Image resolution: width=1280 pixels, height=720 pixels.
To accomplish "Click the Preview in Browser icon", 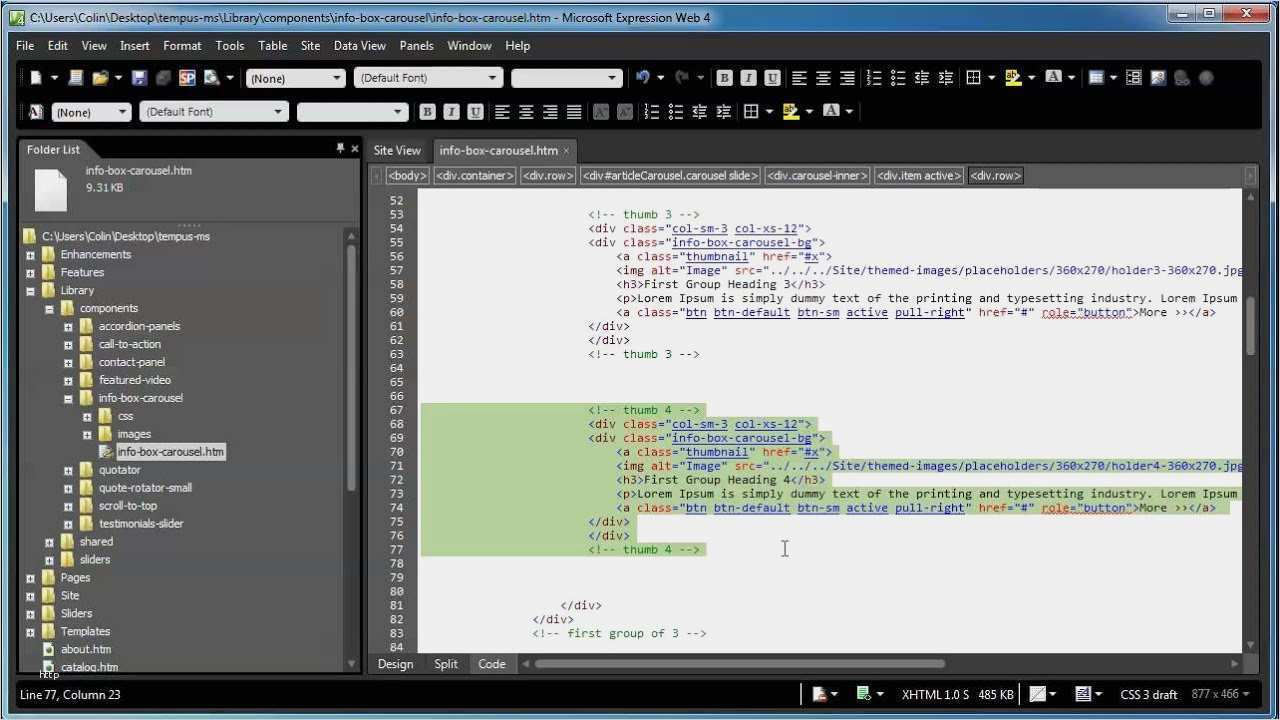I will coord(211,78).
